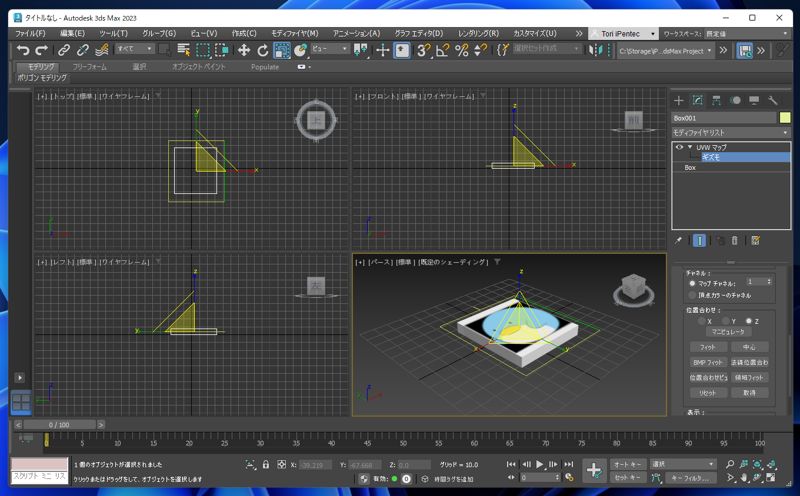This screenshot has height=496, width=800.
Task: Open the Utilities wrench panel
Action: 773,101
